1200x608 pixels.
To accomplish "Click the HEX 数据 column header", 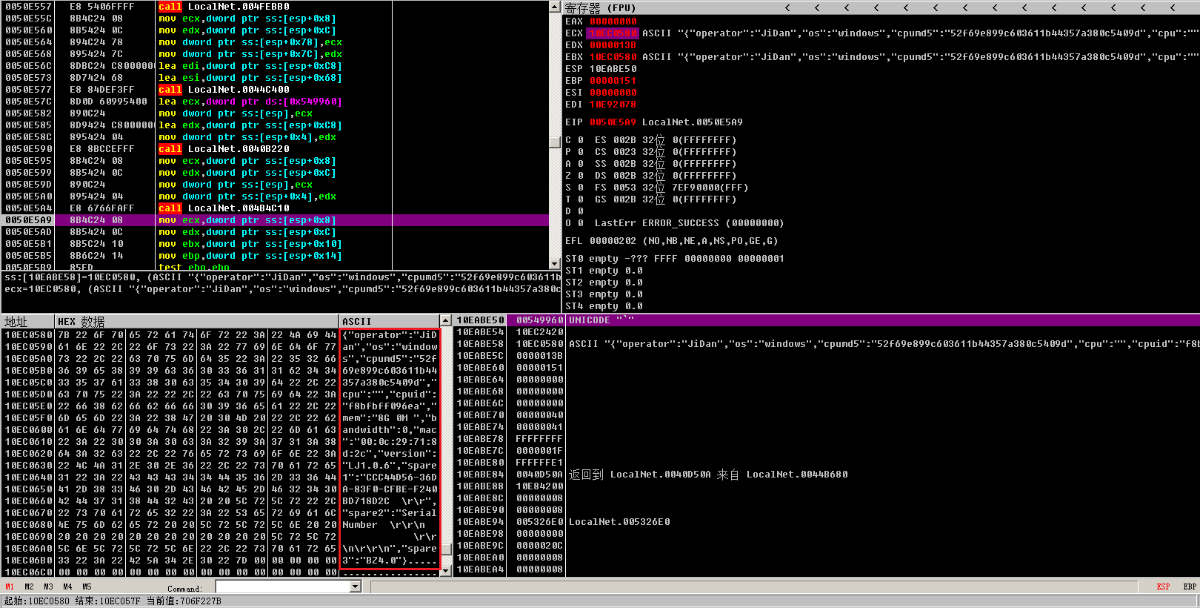I will (x=197, y=322).
